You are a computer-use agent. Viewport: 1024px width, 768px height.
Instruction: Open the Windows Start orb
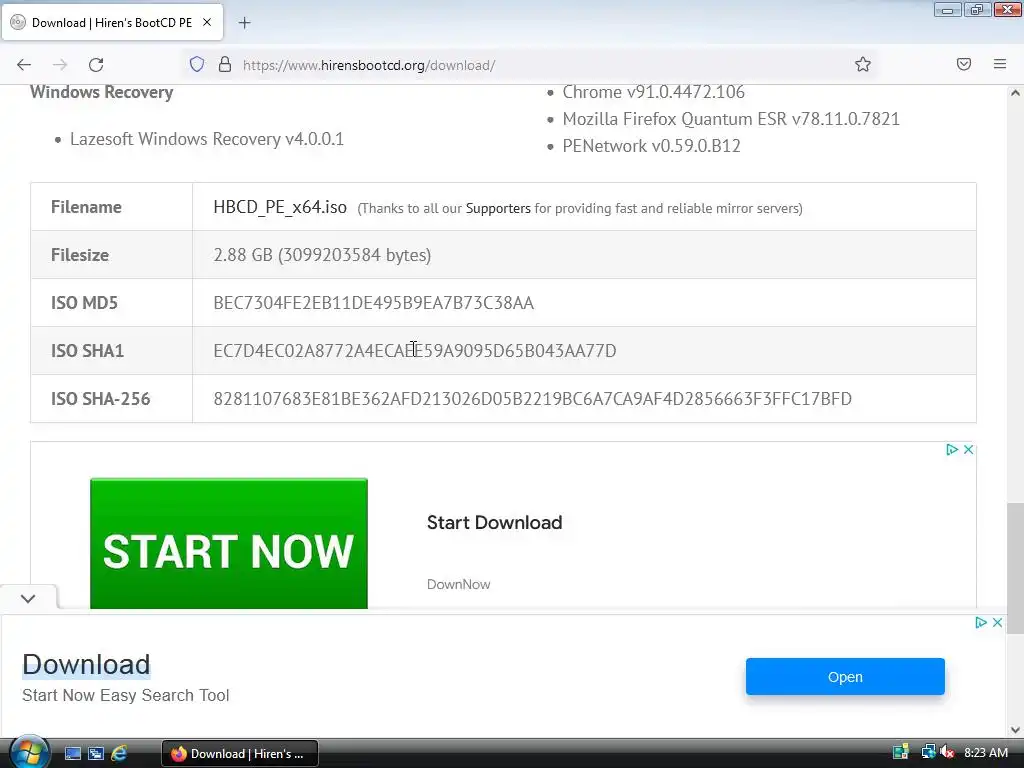tap(29, 752)
